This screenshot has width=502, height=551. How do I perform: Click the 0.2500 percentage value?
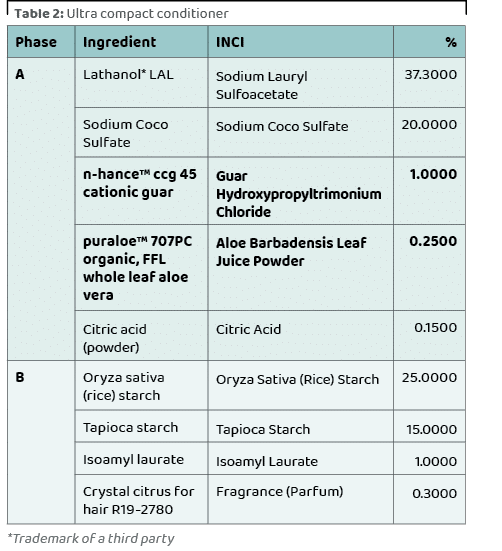433,241
